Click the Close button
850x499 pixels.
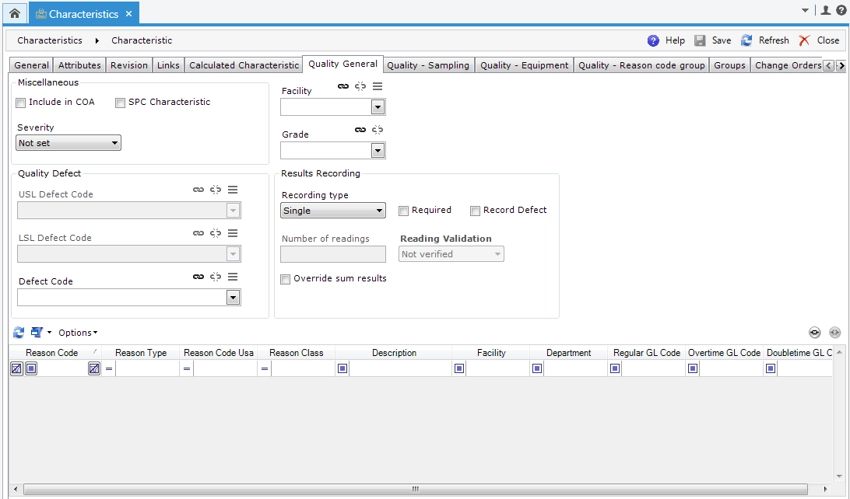(x=818, y=41)
